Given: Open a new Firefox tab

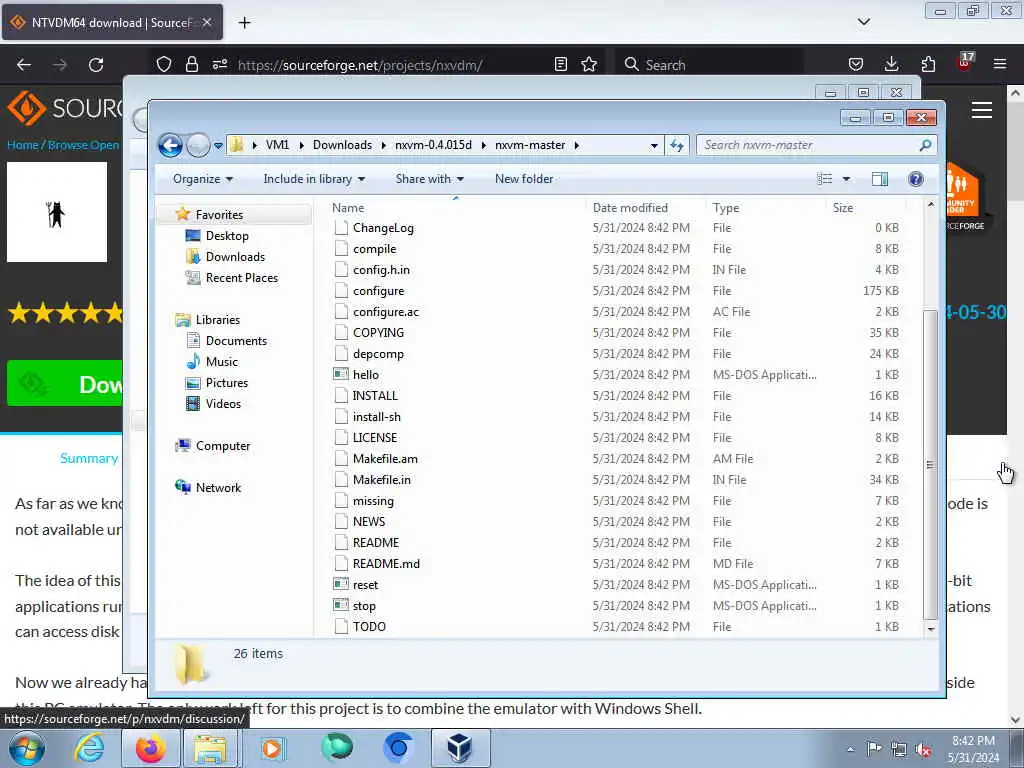Looking at the screenshot, I should click(244, 23).
